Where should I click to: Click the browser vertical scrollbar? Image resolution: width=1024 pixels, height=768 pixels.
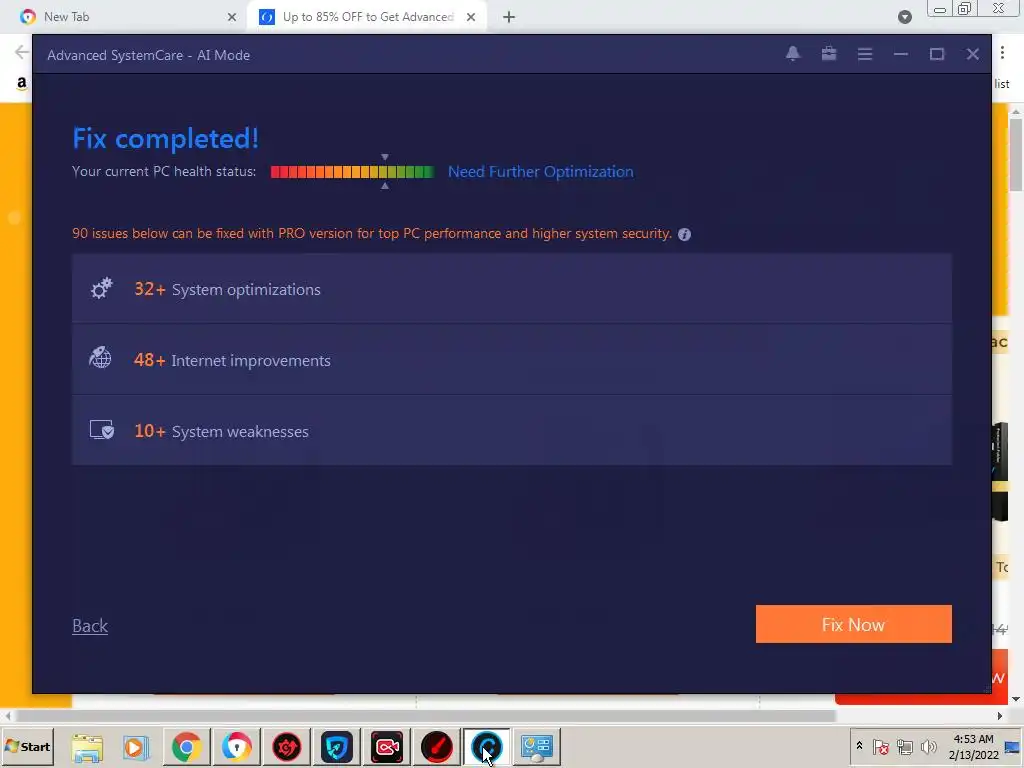pos(1016,155)
